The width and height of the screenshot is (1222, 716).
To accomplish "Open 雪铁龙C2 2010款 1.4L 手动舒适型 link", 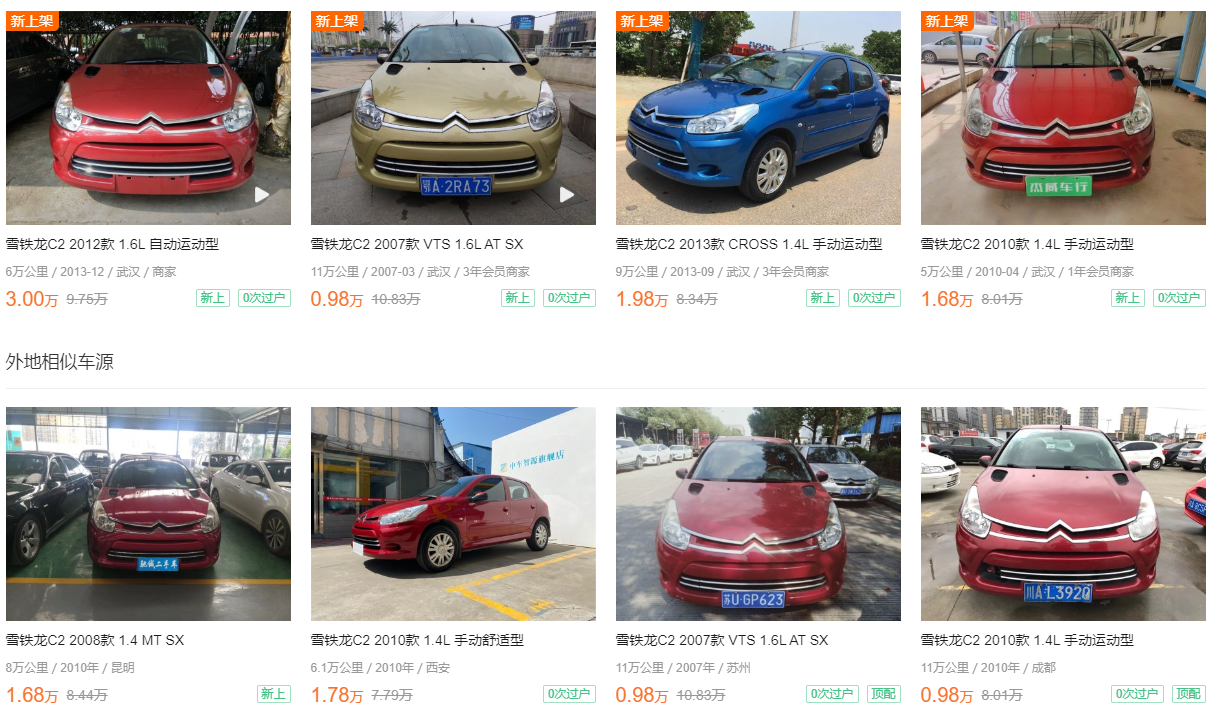I will click(417, 640).
